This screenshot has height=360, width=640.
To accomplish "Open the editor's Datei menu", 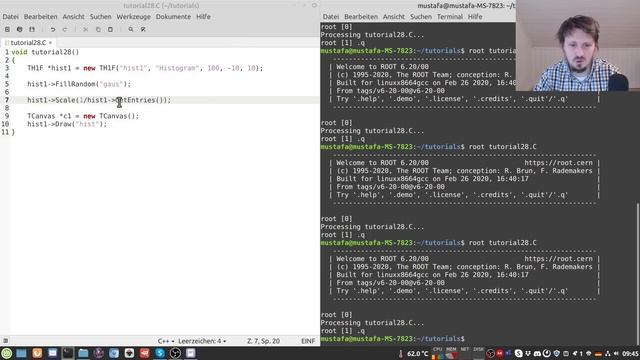I will tap(11, 17).
